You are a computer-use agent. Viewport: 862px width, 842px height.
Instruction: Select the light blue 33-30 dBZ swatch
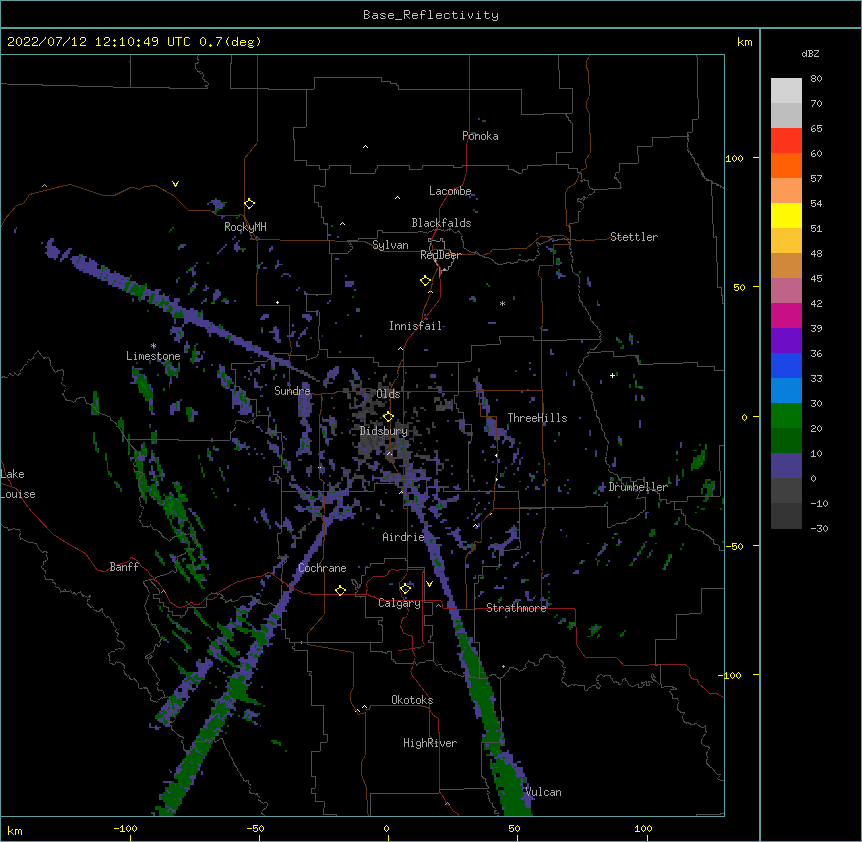(786, 390)
